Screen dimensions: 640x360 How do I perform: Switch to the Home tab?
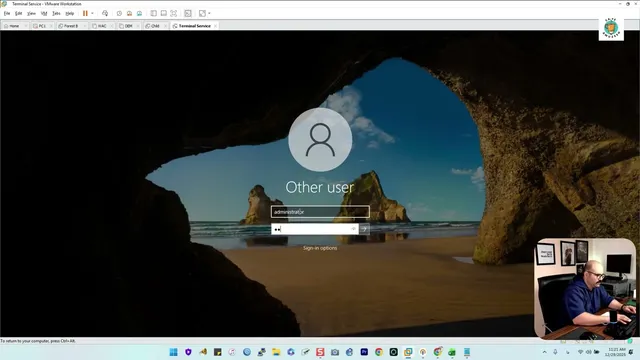pyautogui.click(x=14, y=26)
